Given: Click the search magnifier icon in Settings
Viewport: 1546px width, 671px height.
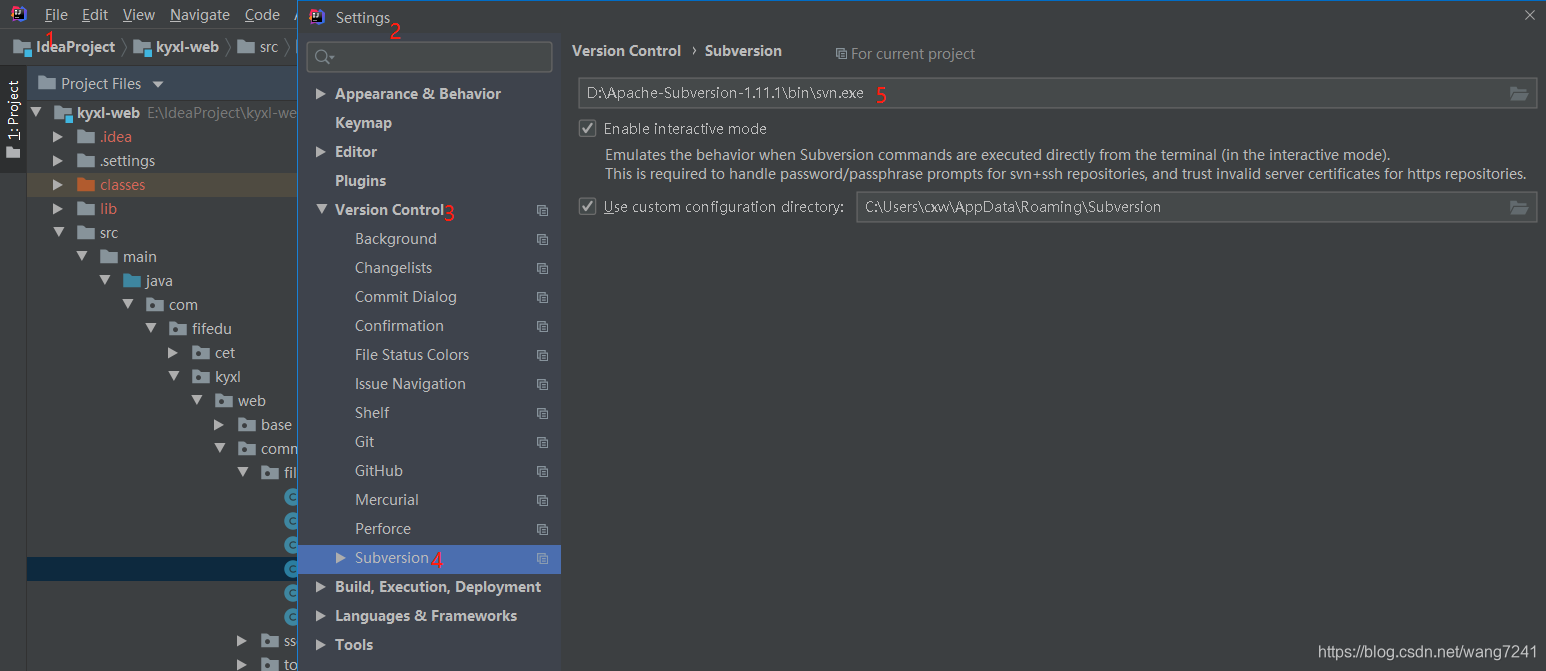Looking at the screenshot, I should [x=324, y=57].
